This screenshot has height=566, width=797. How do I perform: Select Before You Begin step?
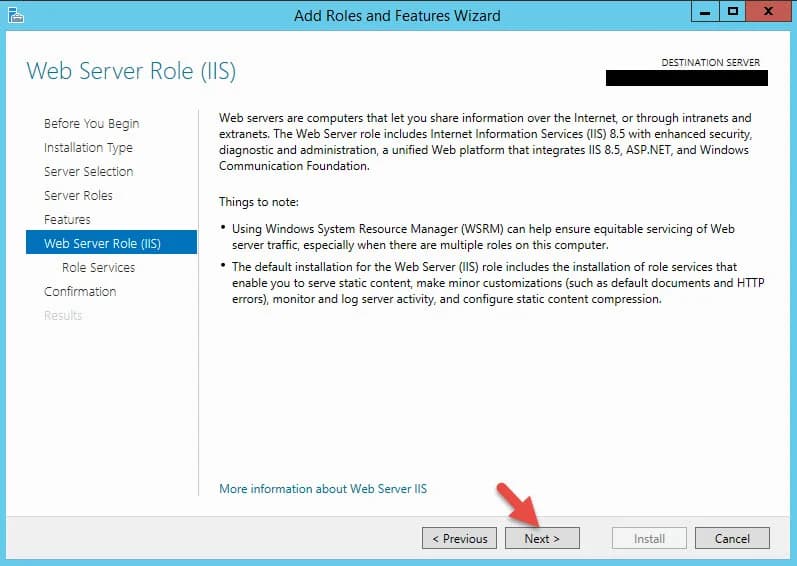[x=91, y=123]
